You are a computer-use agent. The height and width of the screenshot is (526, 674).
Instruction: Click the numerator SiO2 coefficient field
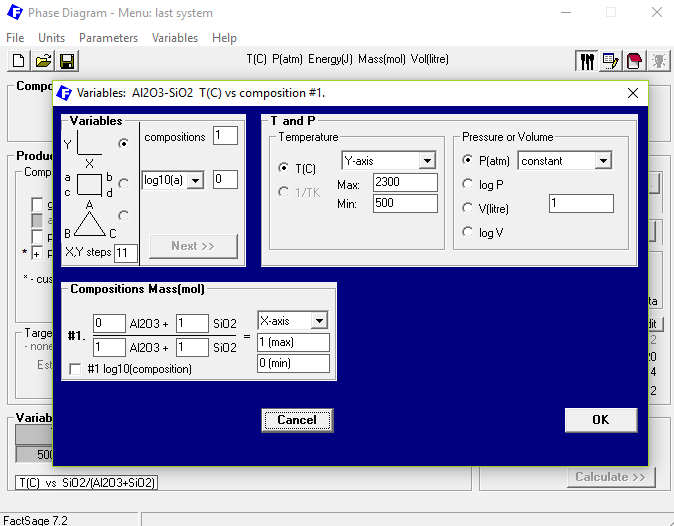(192, 323)
